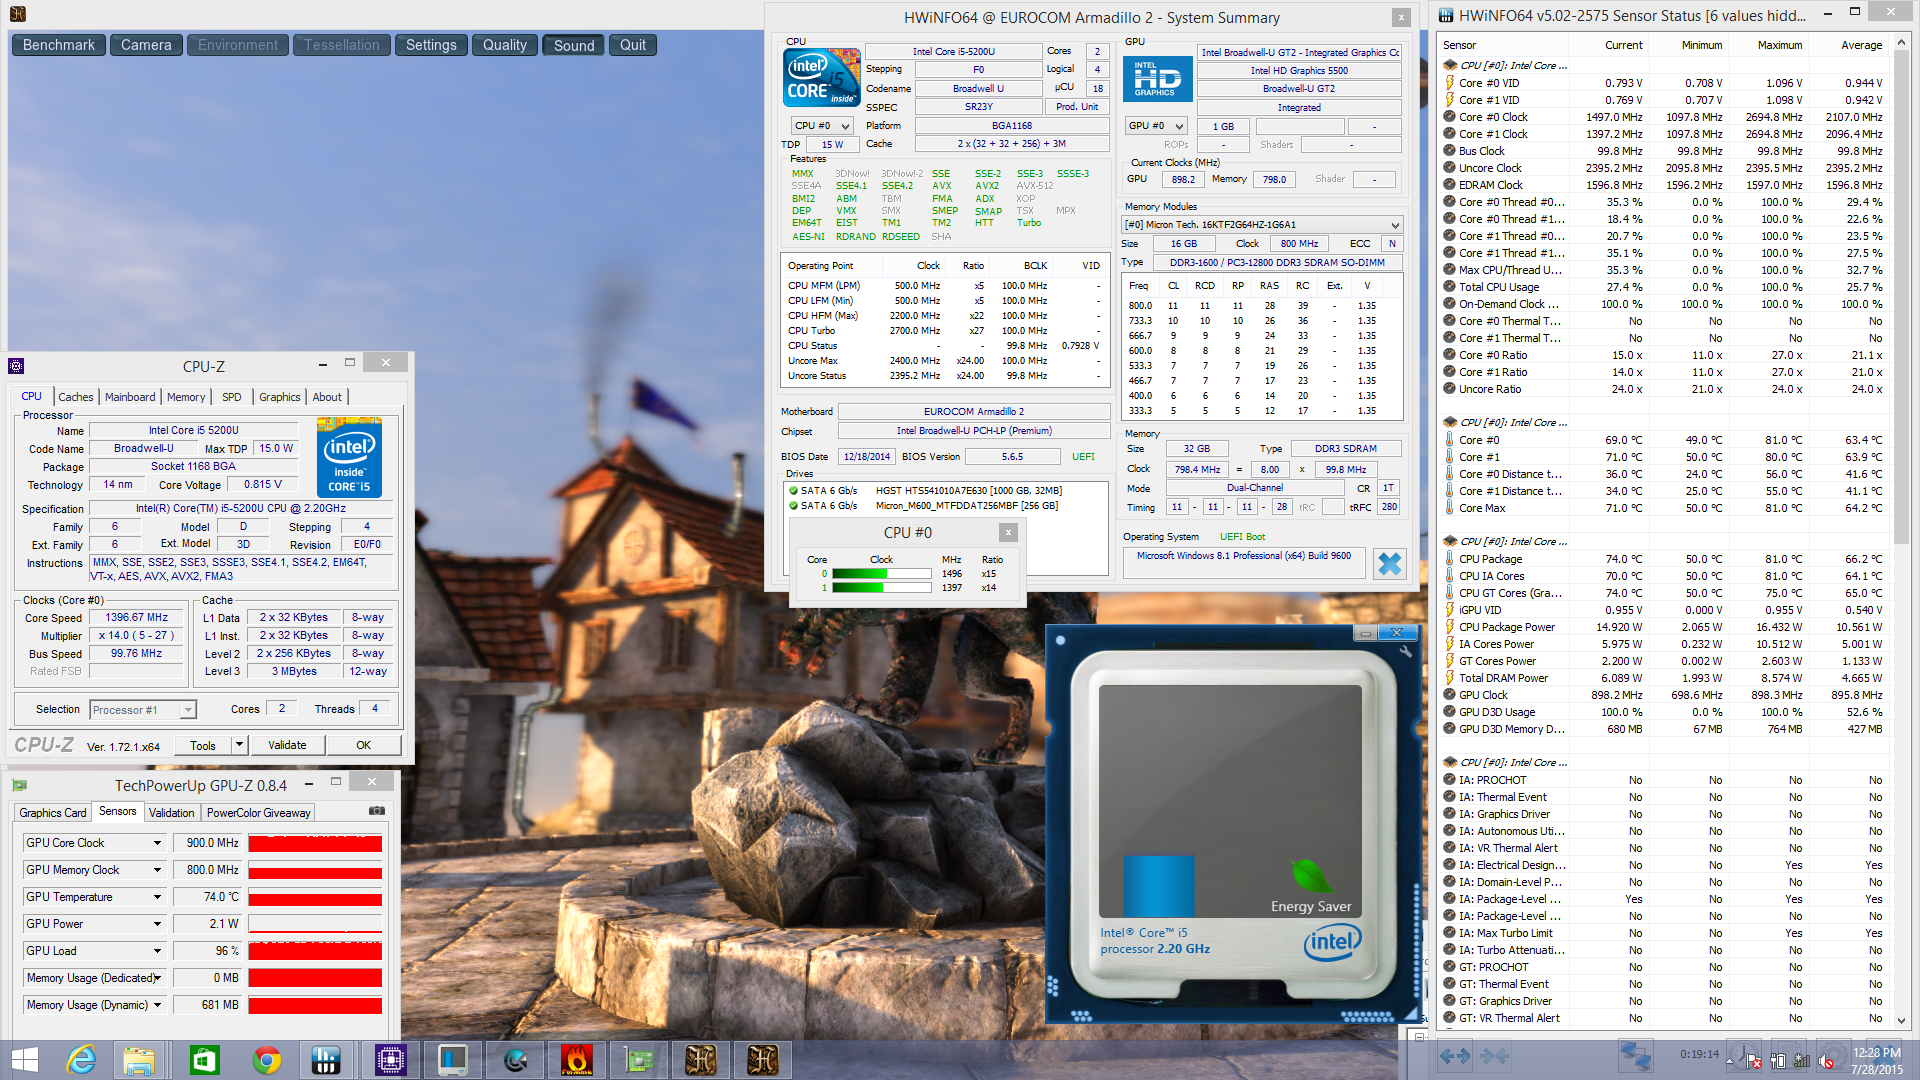
Task: Open the Graphics Card tab in GPU-Z
Action: [x=53, y=813]
